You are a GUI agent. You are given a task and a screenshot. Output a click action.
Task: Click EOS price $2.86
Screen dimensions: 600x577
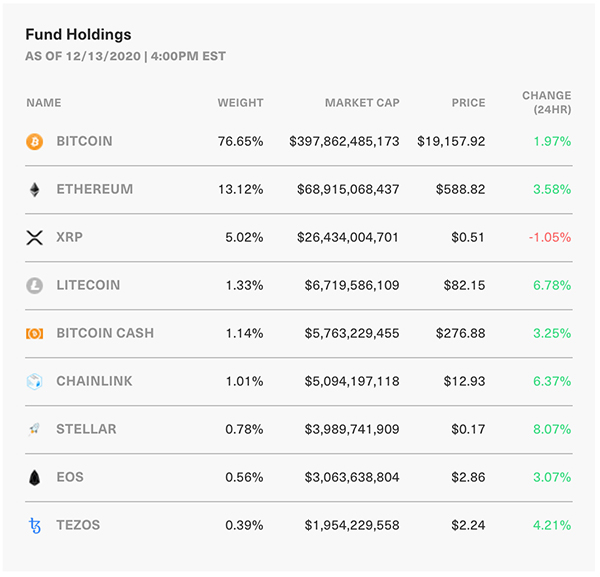click(468, 477)
